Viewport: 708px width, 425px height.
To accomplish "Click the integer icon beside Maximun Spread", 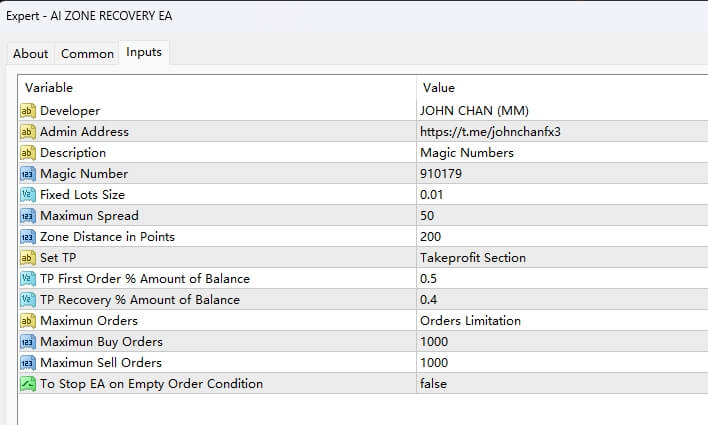I will tap(28, 215).
